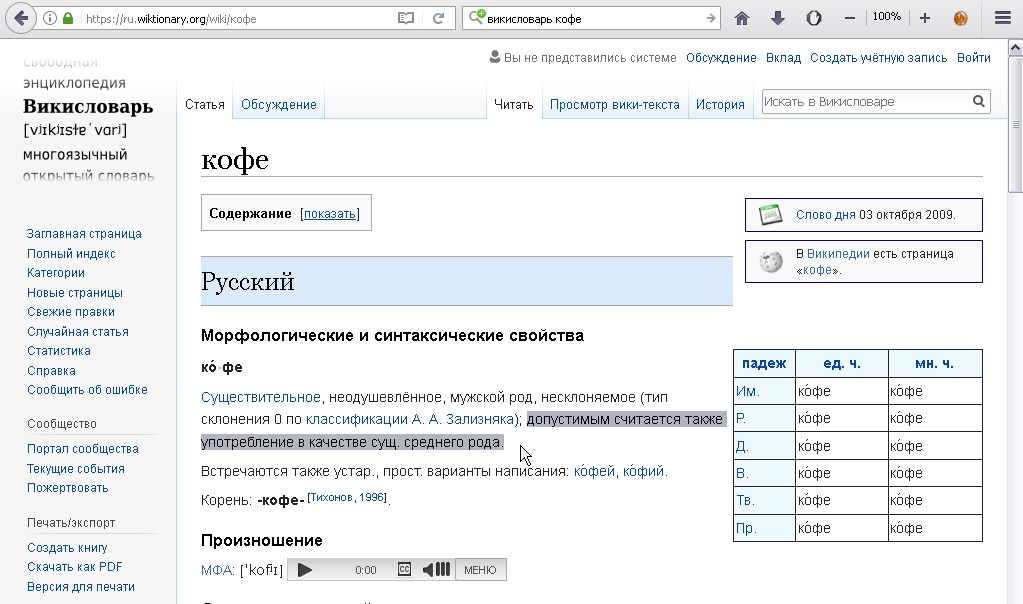Open Справка sidebar link

[51, 370]
